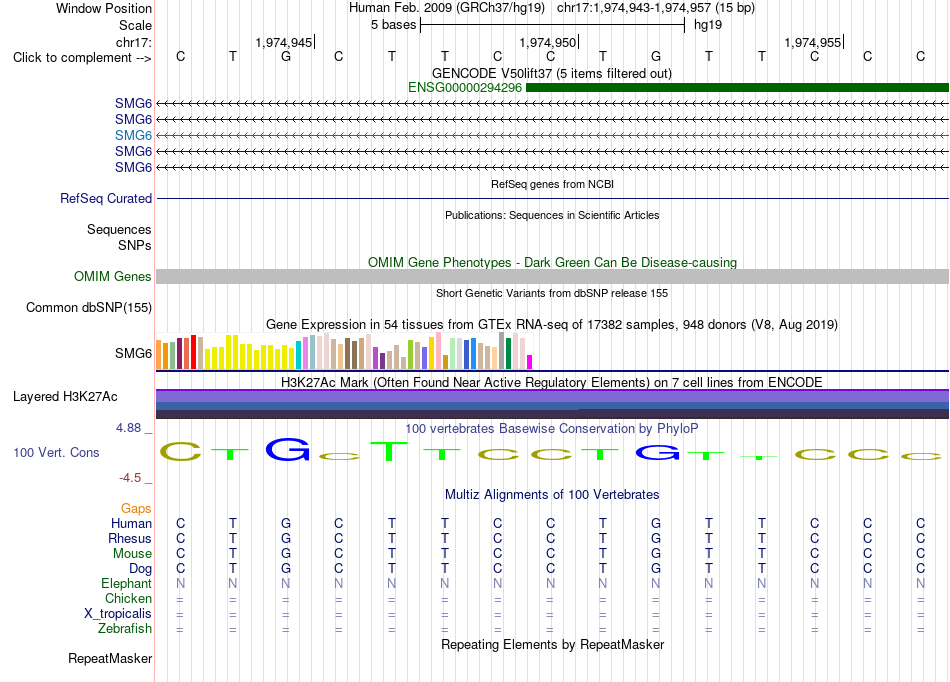Click the gray OMIM Genes bar
The width and height of the screenshot is (950, 682).
coord(552,277)
